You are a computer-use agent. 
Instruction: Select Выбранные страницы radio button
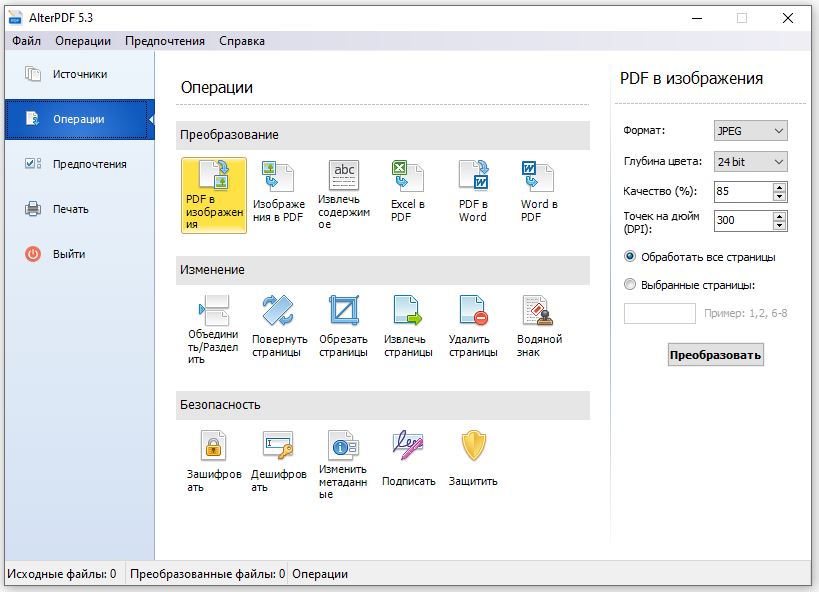(630, 284)
